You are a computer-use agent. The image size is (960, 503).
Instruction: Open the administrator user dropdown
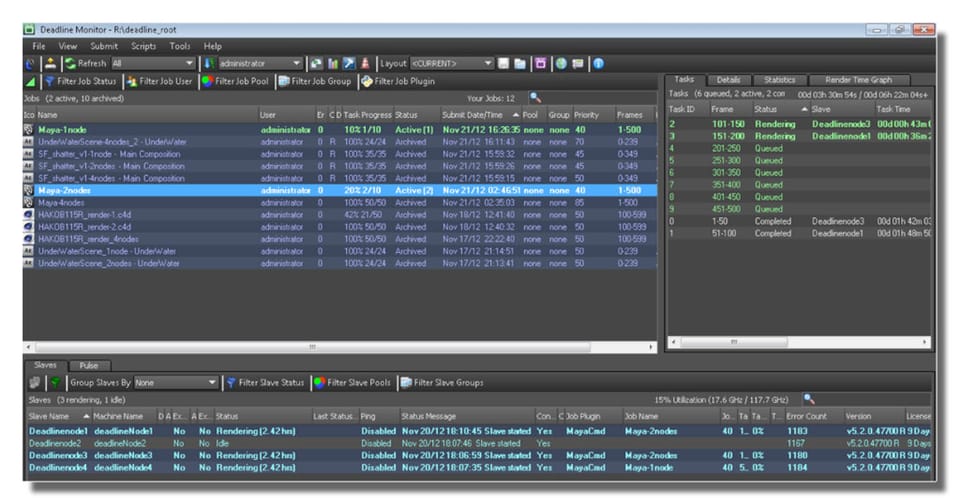point(260,63)
